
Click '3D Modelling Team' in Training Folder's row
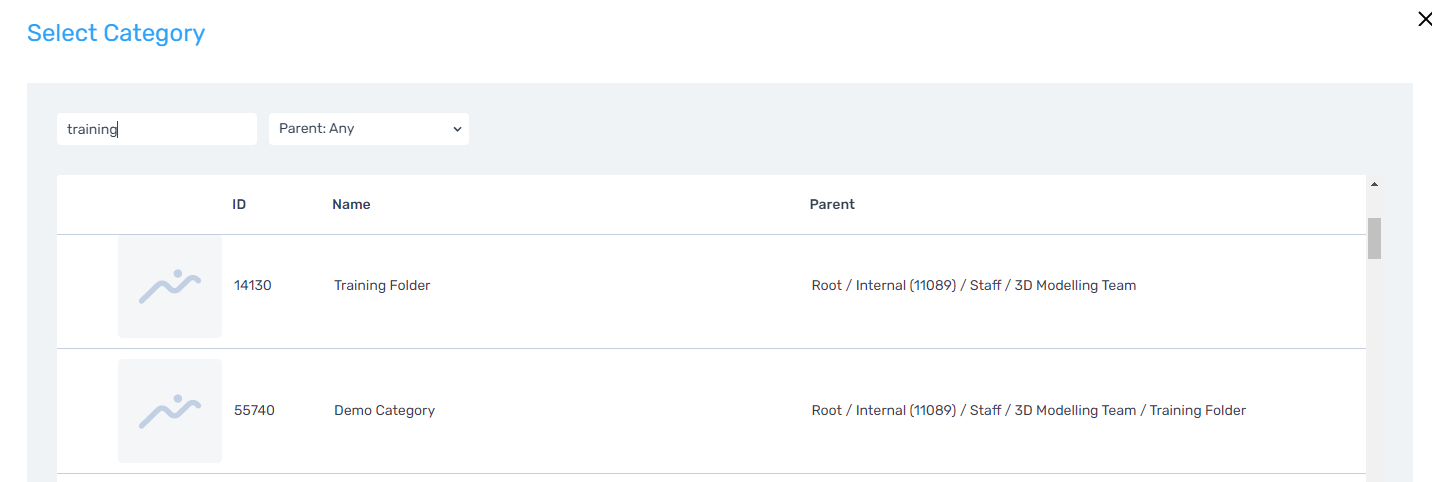coord(1075,286)
